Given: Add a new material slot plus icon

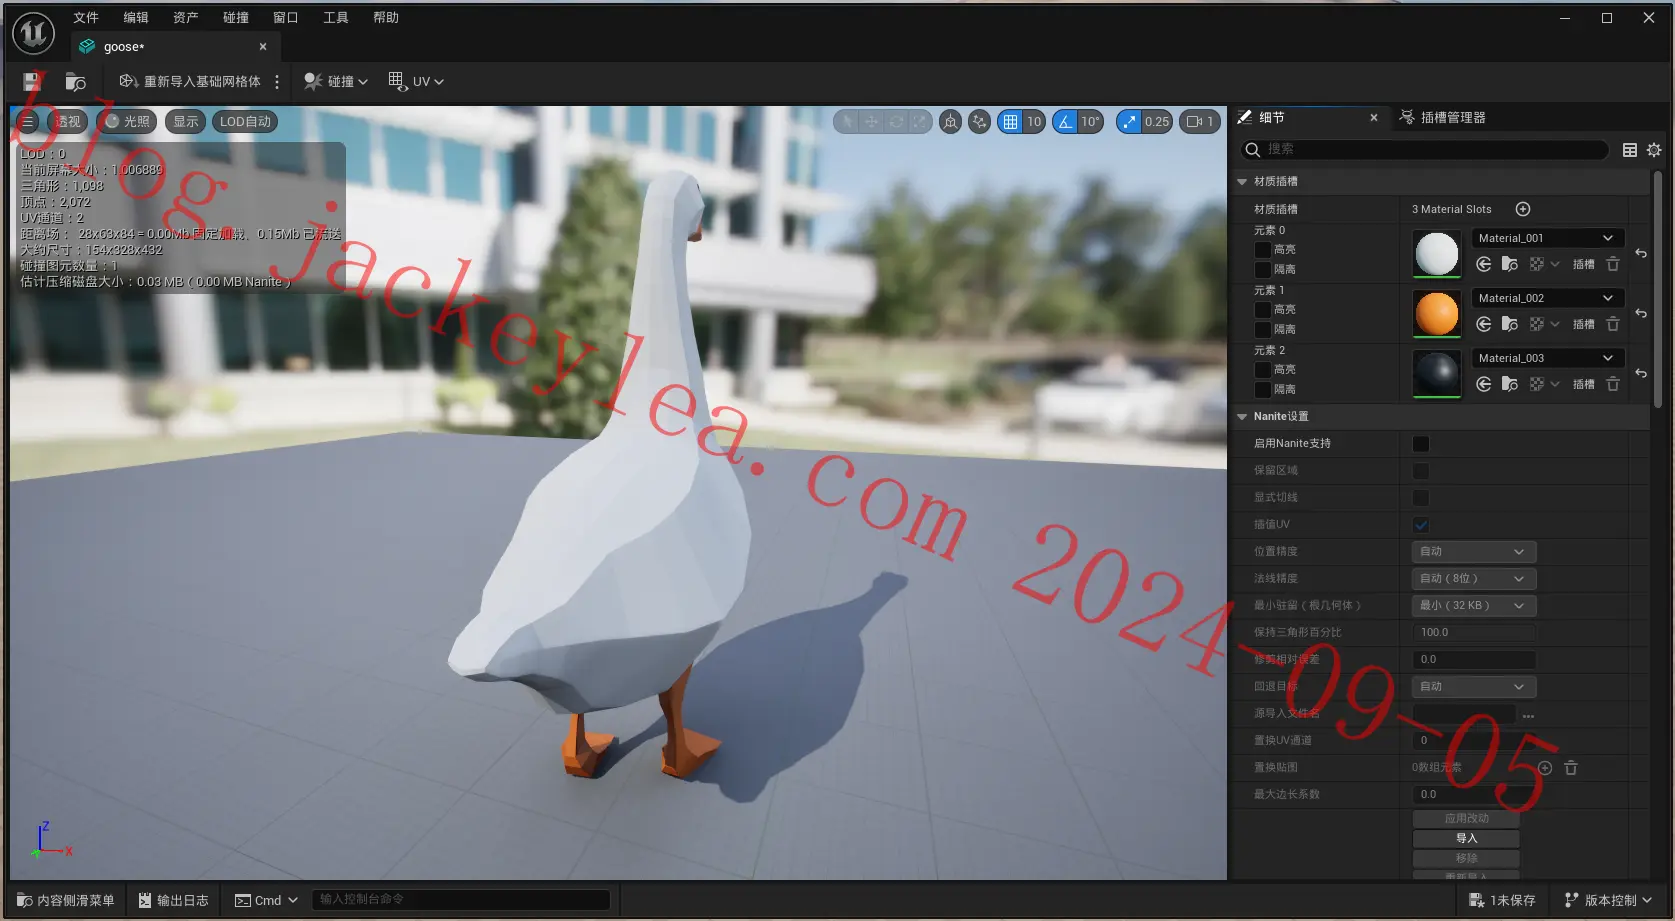Looking at the screenshot, I should click(x=1523, y=209).
